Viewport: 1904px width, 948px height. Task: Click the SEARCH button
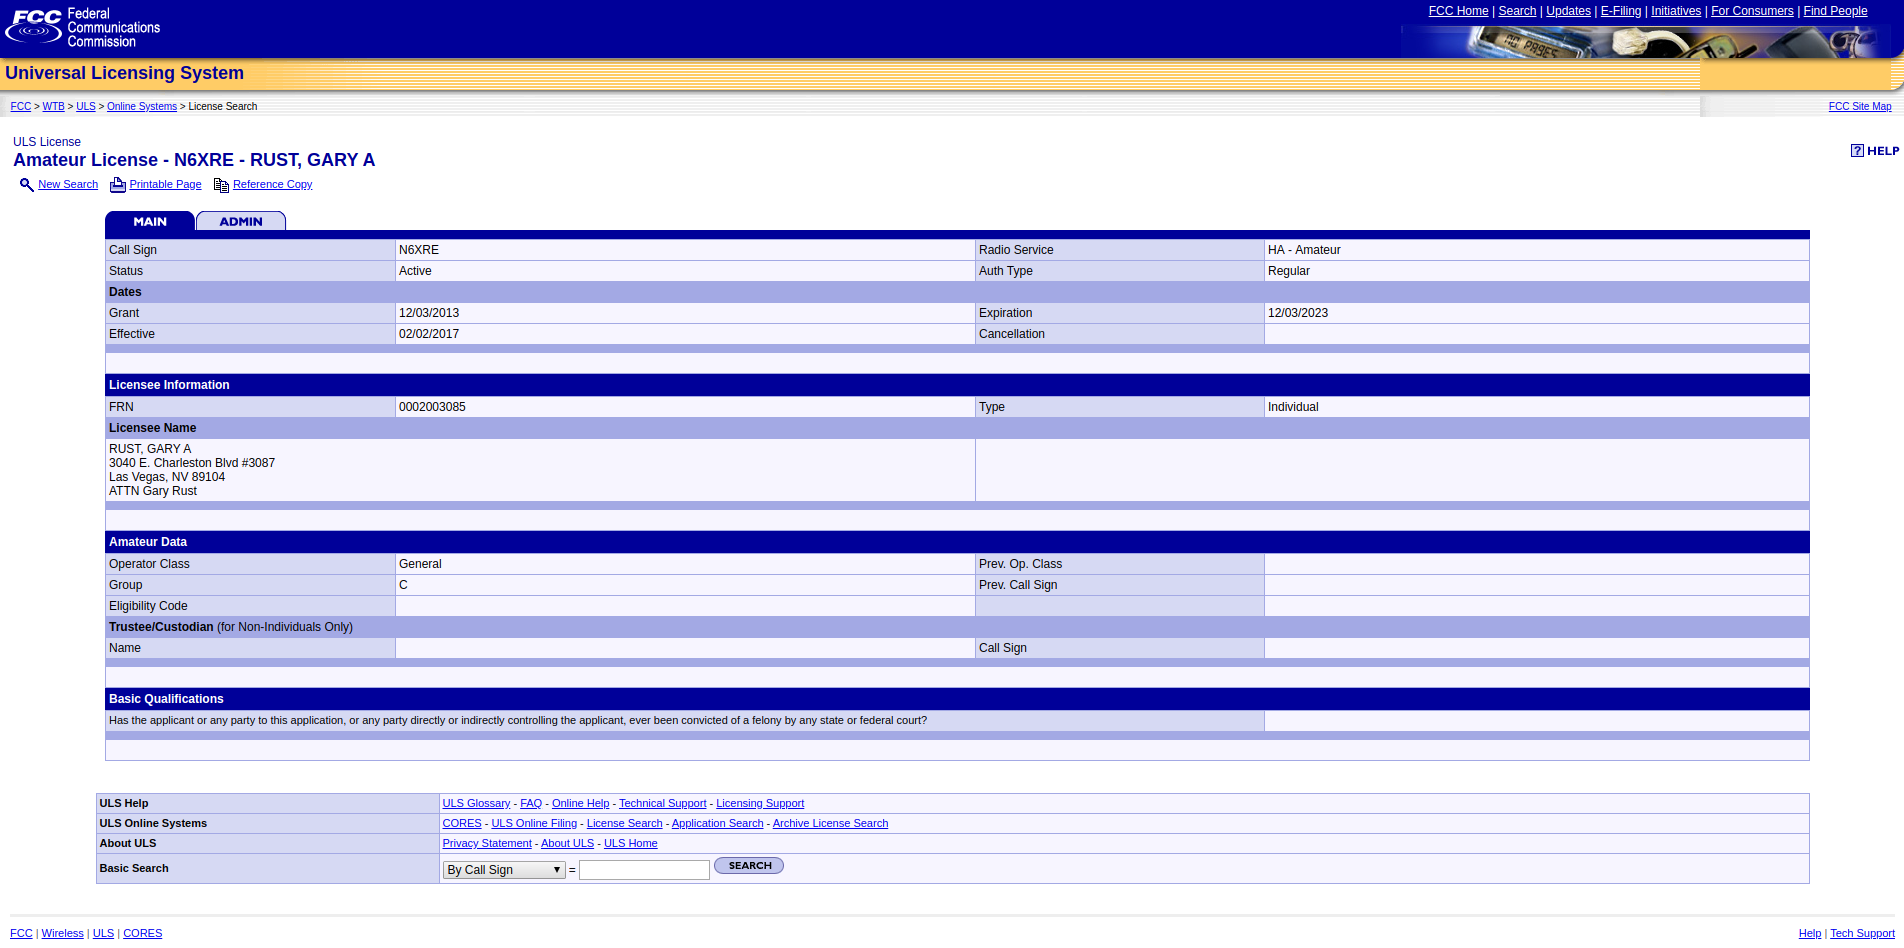pyautogui.click(x=749, y=866)
